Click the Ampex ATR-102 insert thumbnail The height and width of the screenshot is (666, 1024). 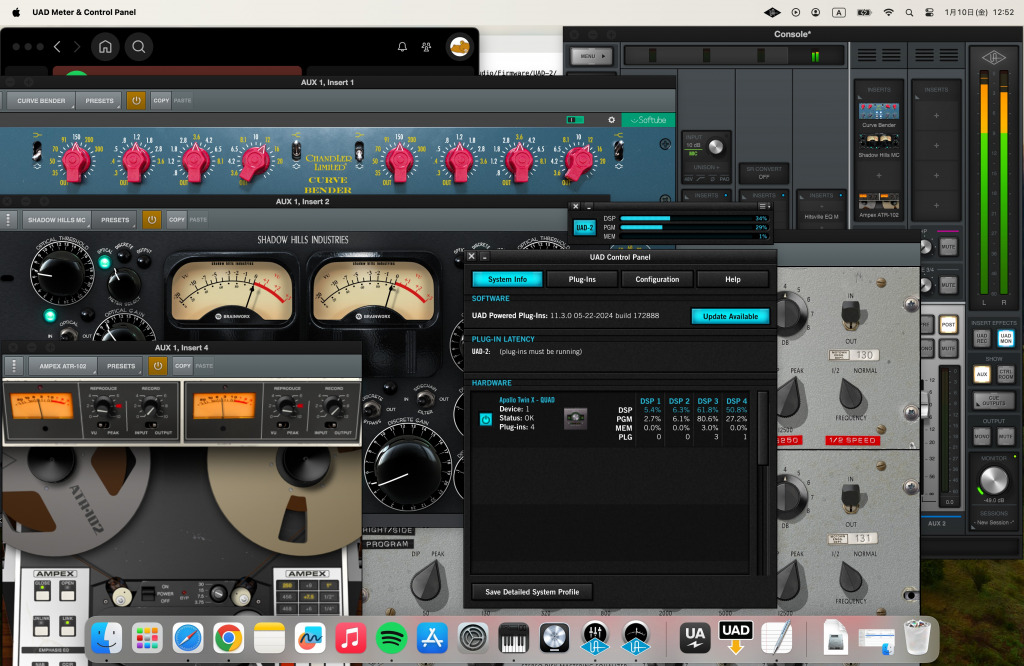(879, 202)
